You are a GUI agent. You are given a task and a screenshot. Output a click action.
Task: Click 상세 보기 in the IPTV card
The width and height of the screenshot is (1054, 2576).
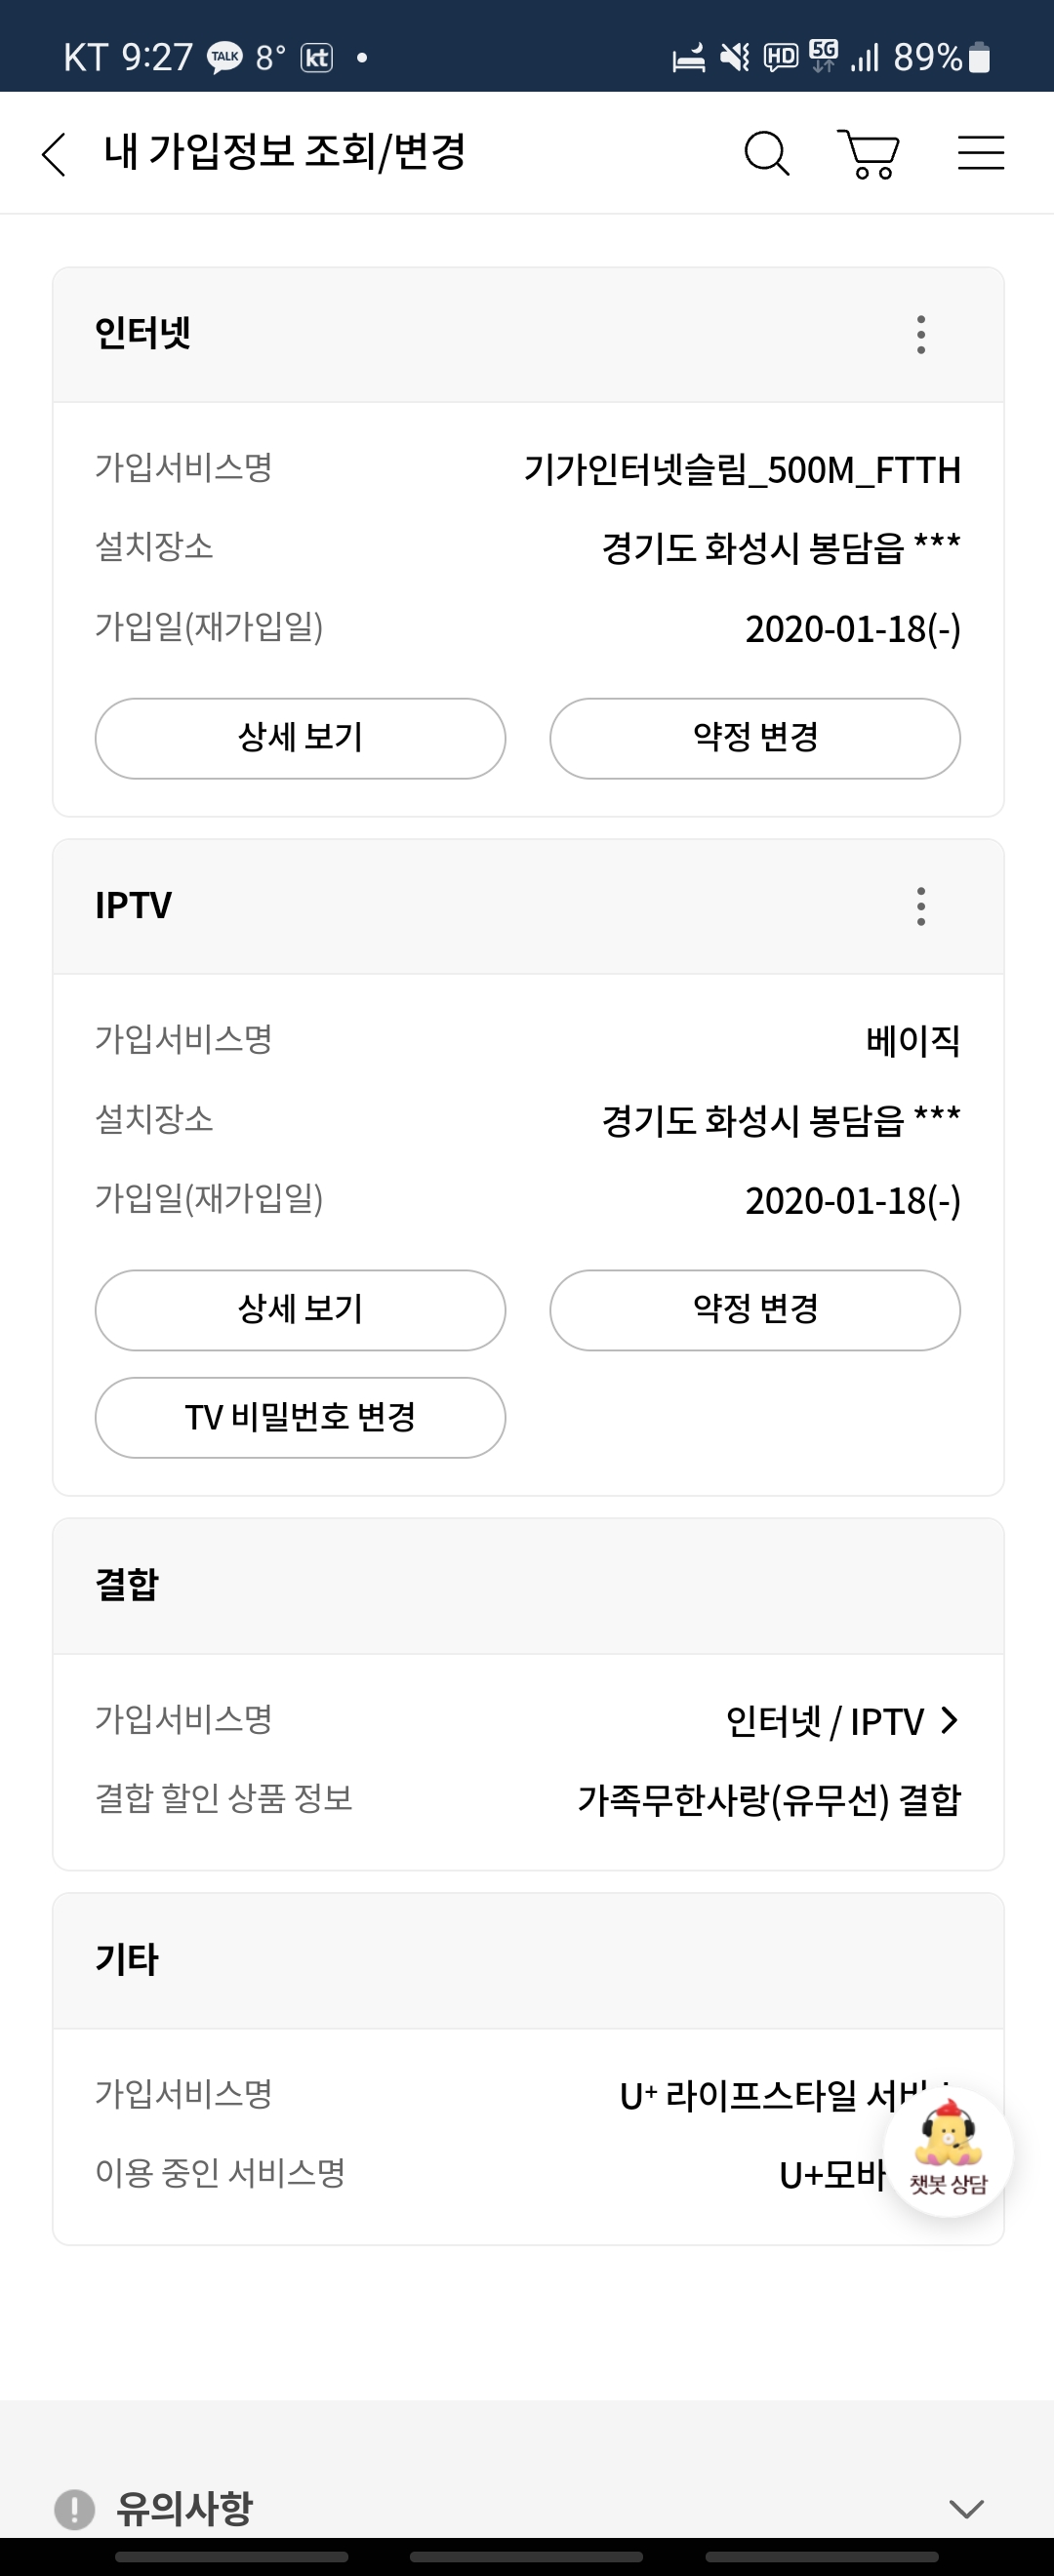click(x=300, y=1310)
